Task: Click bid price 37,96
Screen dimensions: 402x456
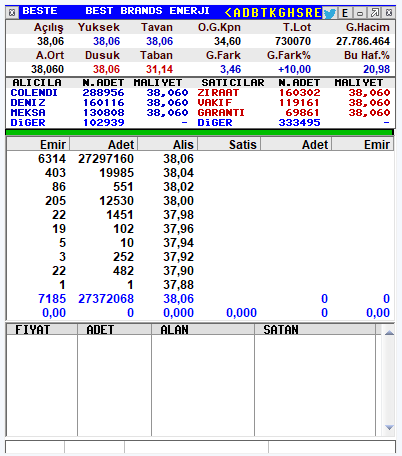Action: pos(178,229)
